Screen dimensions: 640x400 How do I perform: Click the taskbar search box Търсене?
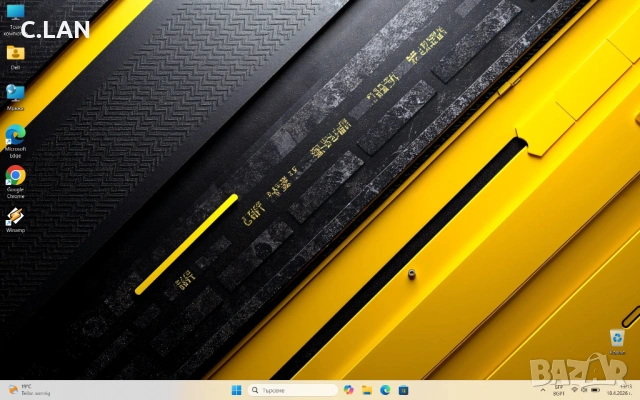(x=292, y=390)
